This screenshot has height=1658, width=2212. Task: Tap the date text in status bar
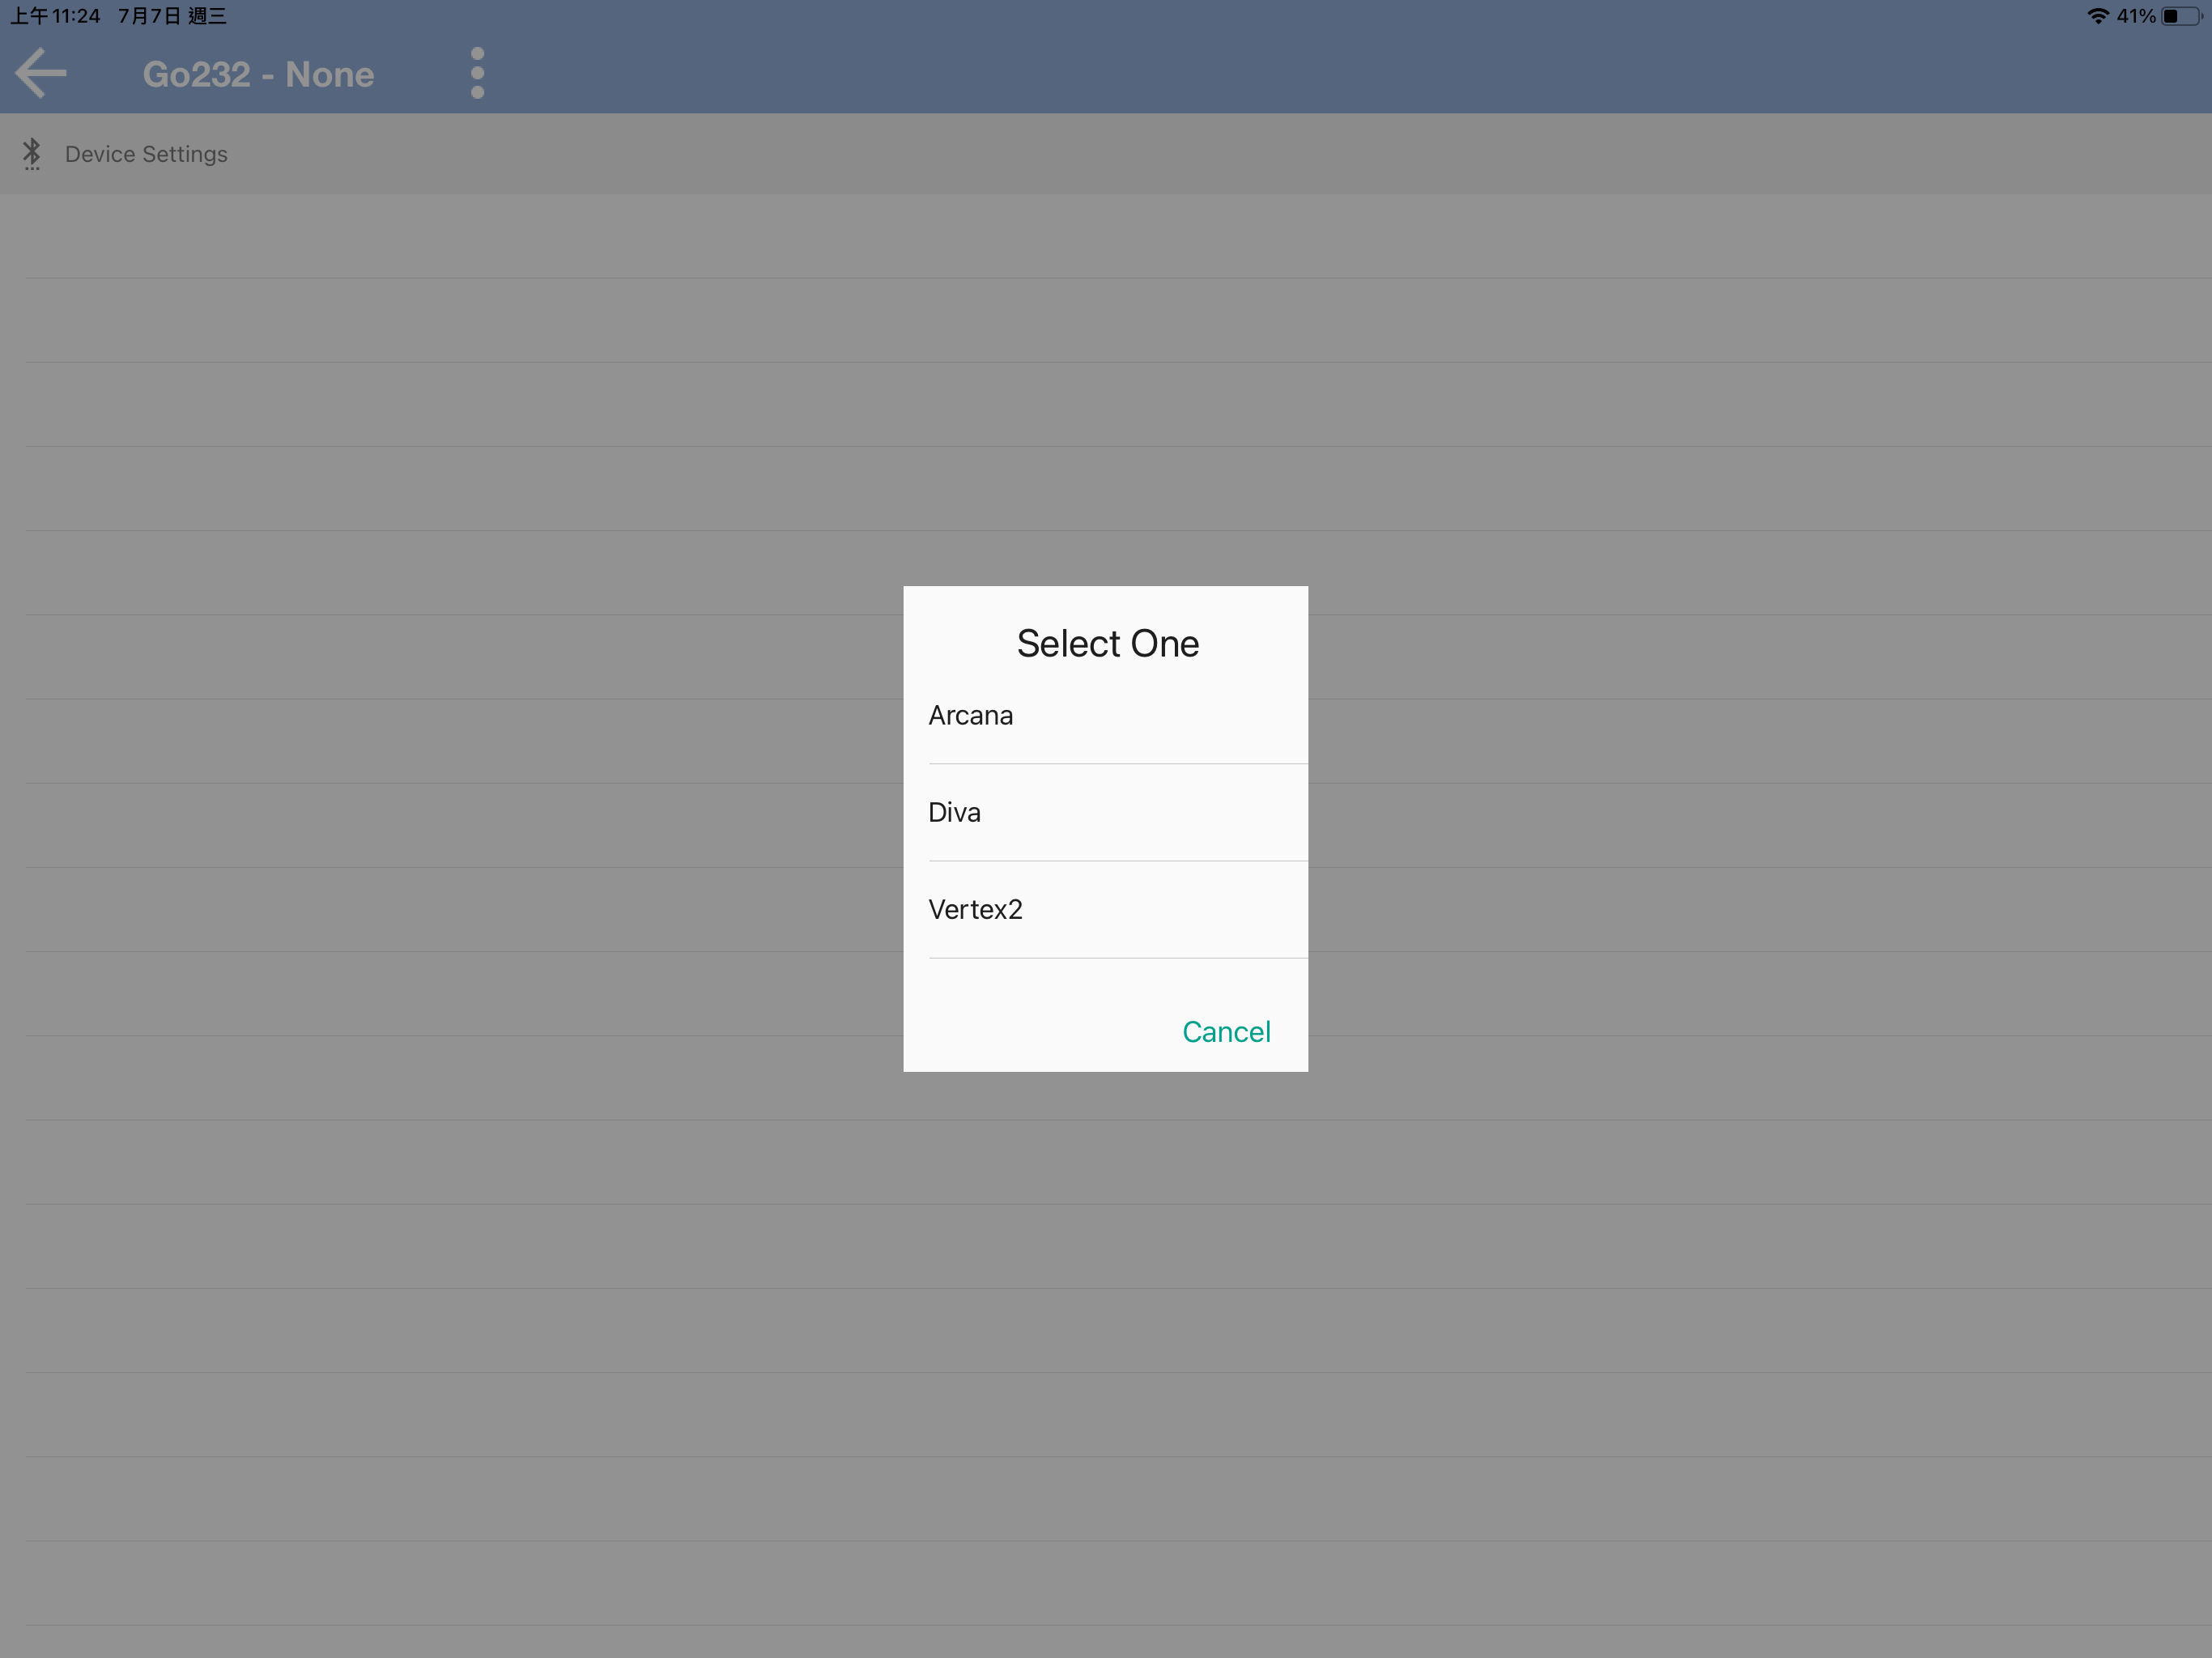172,16
